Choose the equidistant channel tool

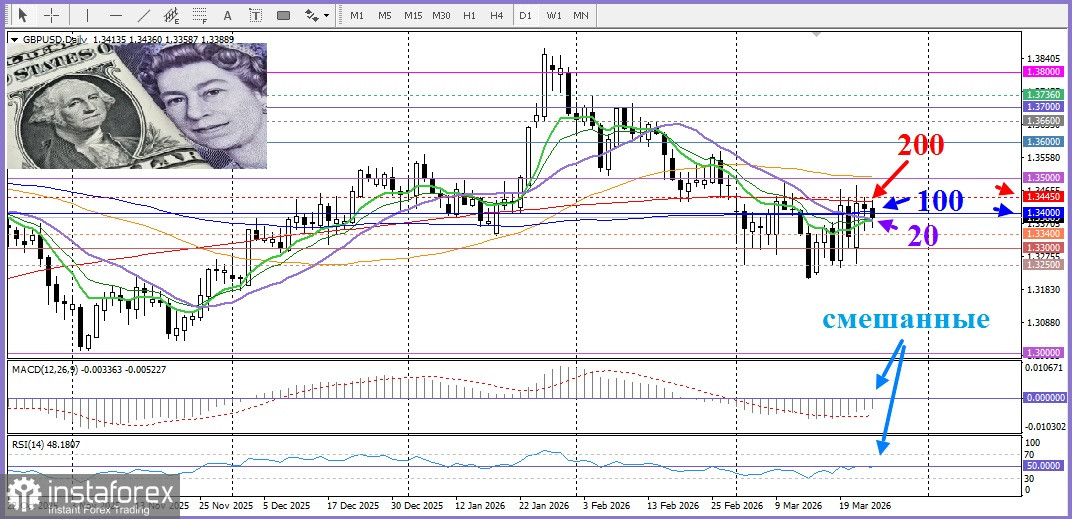pyautogui.click(x=172, y=15)
